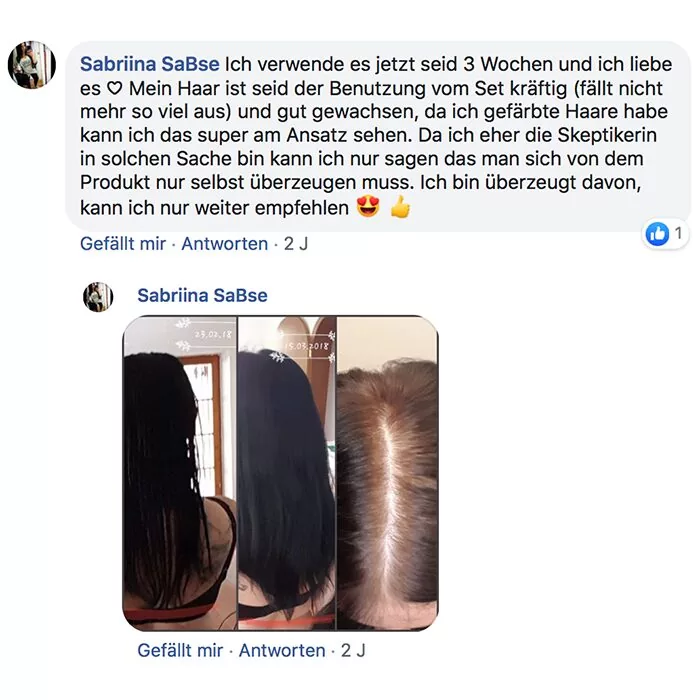Click the blue thumbs-up reaction icon

pos(657,233)
